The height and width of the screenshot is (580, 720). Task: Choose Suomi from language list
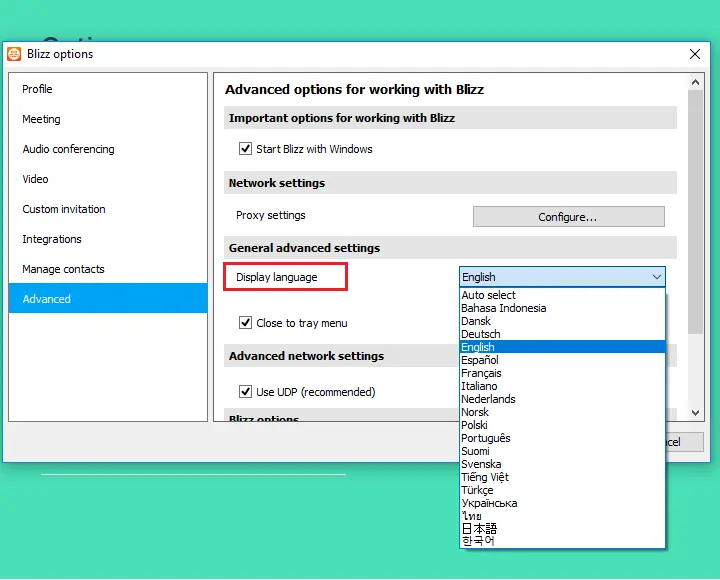pyautogui.click(x=562, y=451)
